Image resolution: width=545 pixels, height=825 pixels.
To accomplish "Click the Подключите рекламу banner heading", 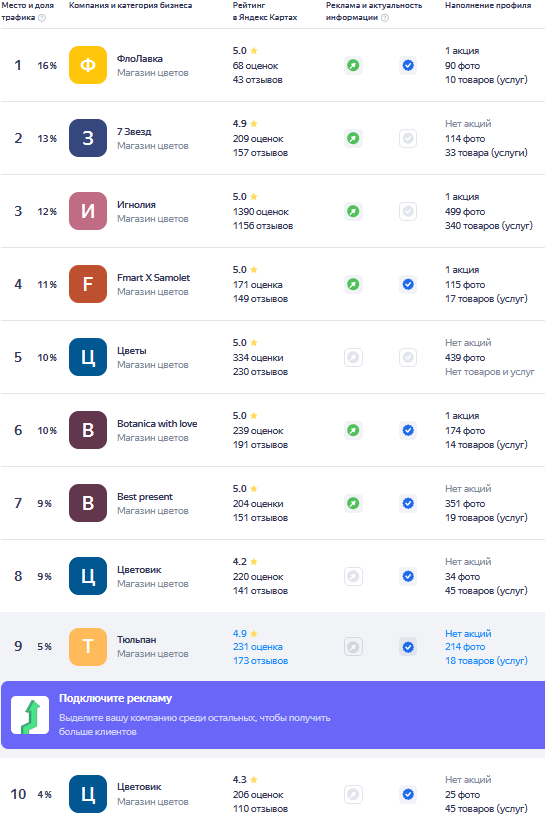I will pos(115,698).
